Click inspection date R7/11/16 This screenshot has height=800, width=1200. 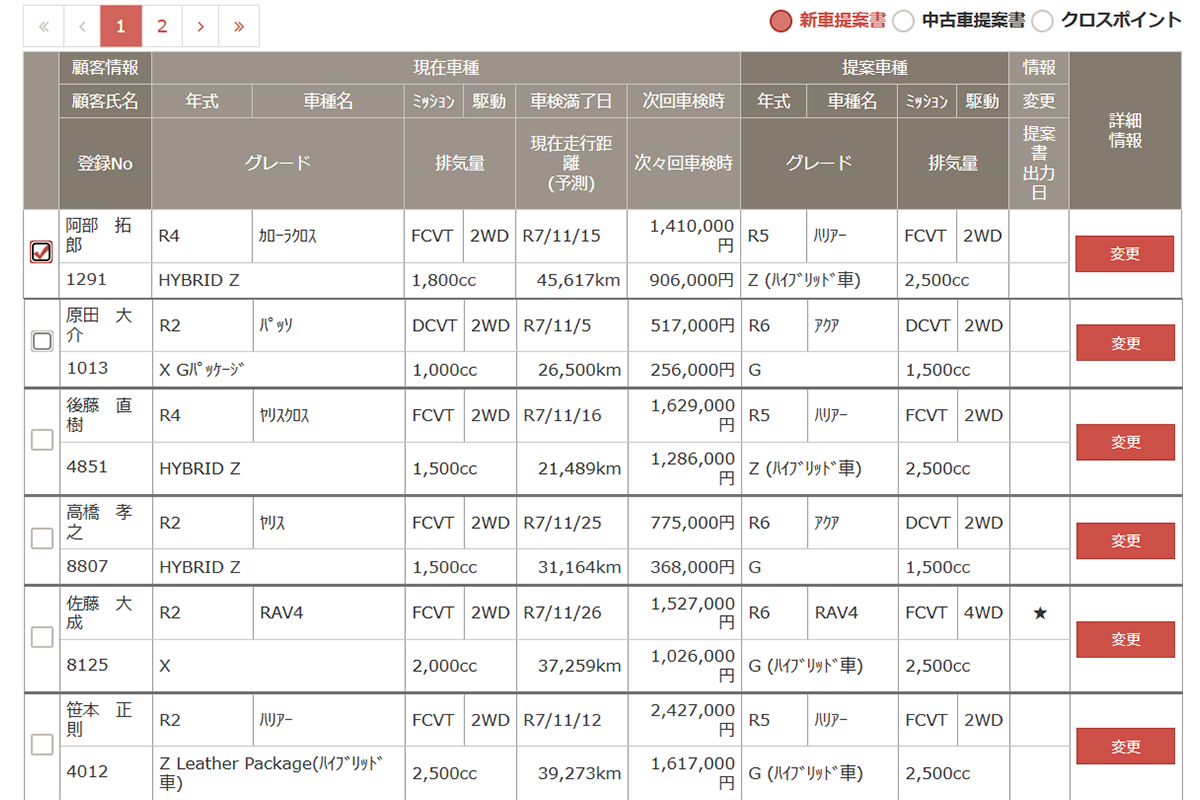tap(562, 415)
